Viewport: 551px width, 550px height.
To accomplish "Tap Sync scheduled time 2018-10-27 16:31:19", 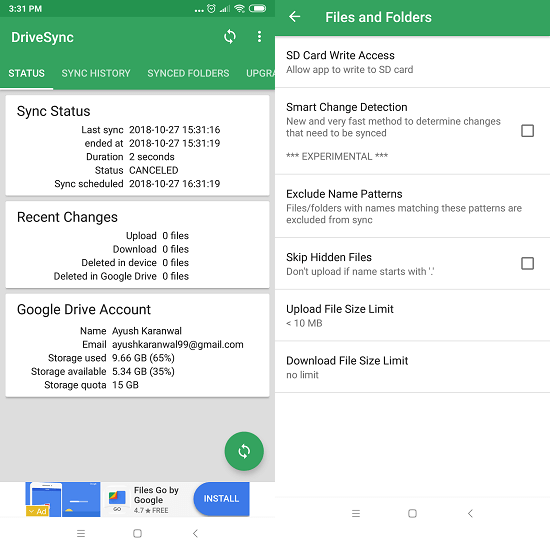I will coord(174,183).
